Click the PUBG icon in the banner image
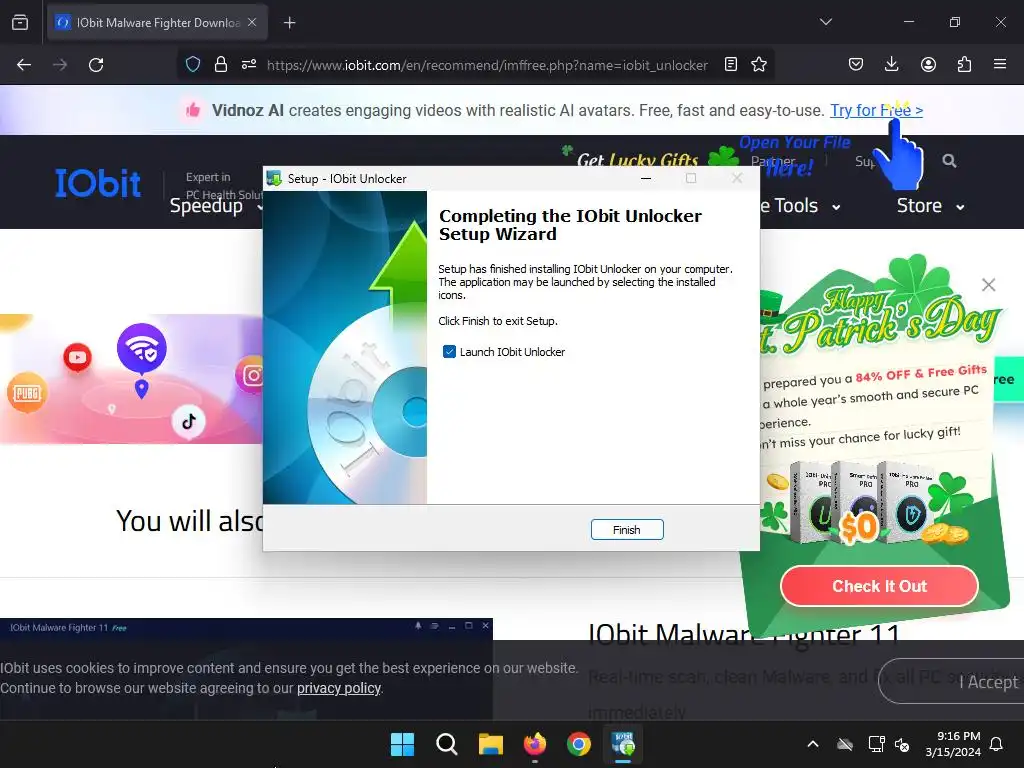Viewport: 1024px width, 768px height. [27, 392]
